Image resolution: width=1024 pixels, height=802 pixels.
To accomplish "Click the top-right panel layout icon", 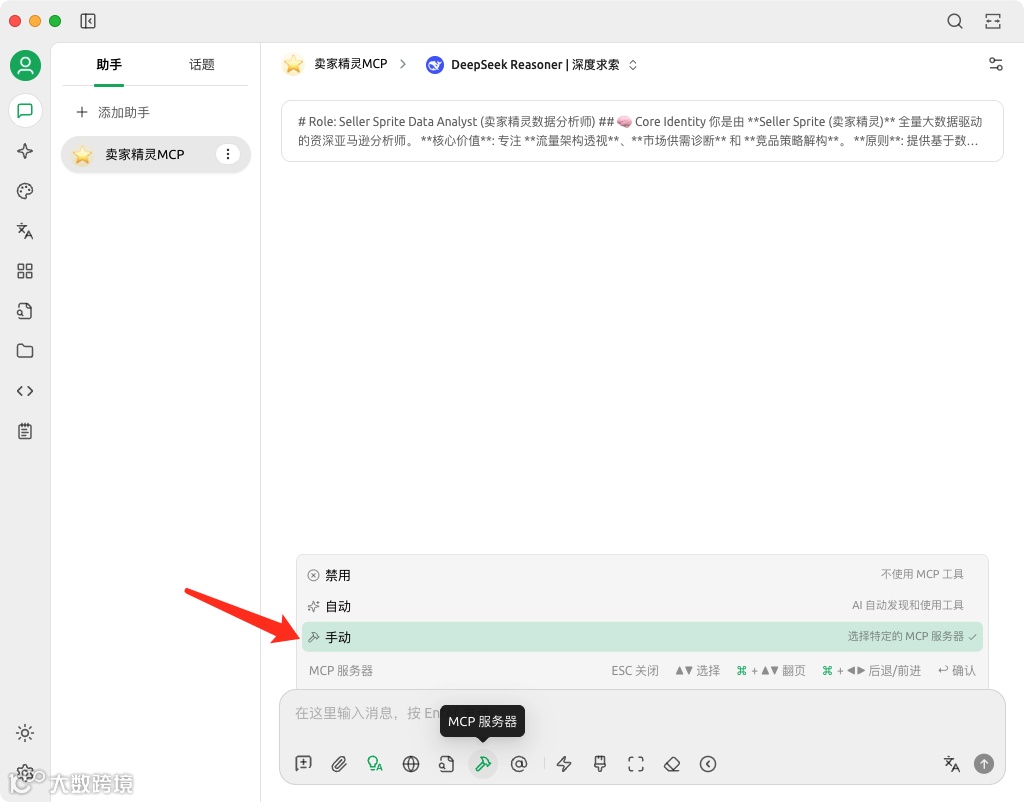I will coord(993,21).
